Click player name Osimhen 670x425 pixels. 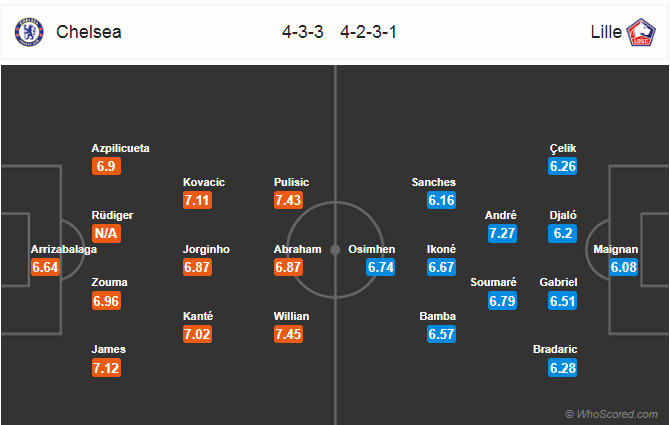pyautogui.click(x=371, y=249)
